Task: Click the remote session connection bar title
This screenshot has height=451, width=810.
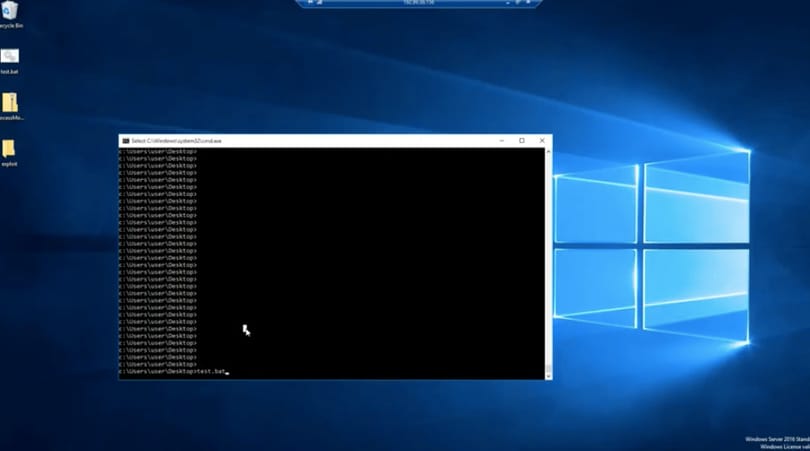Action: click(418, 3)
